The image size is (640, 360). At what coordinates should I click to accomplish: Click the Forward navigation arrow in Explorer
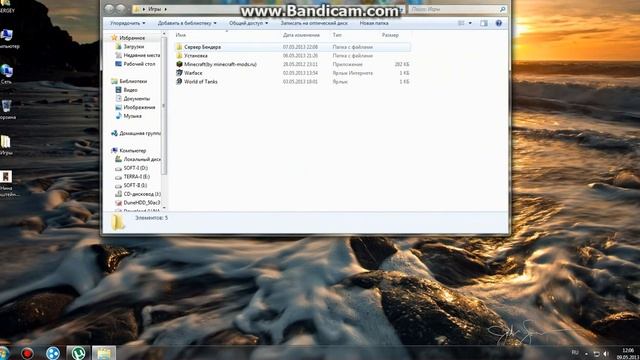coord(120,8)
